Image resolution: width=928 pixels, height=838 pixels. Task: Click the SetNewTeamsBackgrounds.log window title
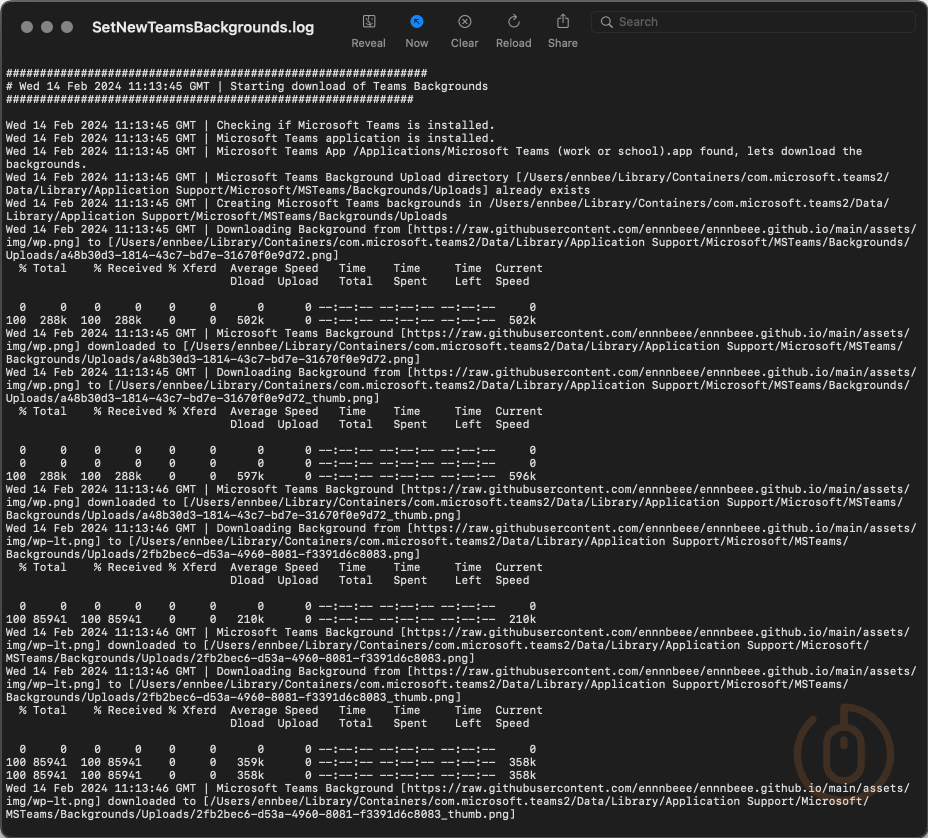[203, 28]
